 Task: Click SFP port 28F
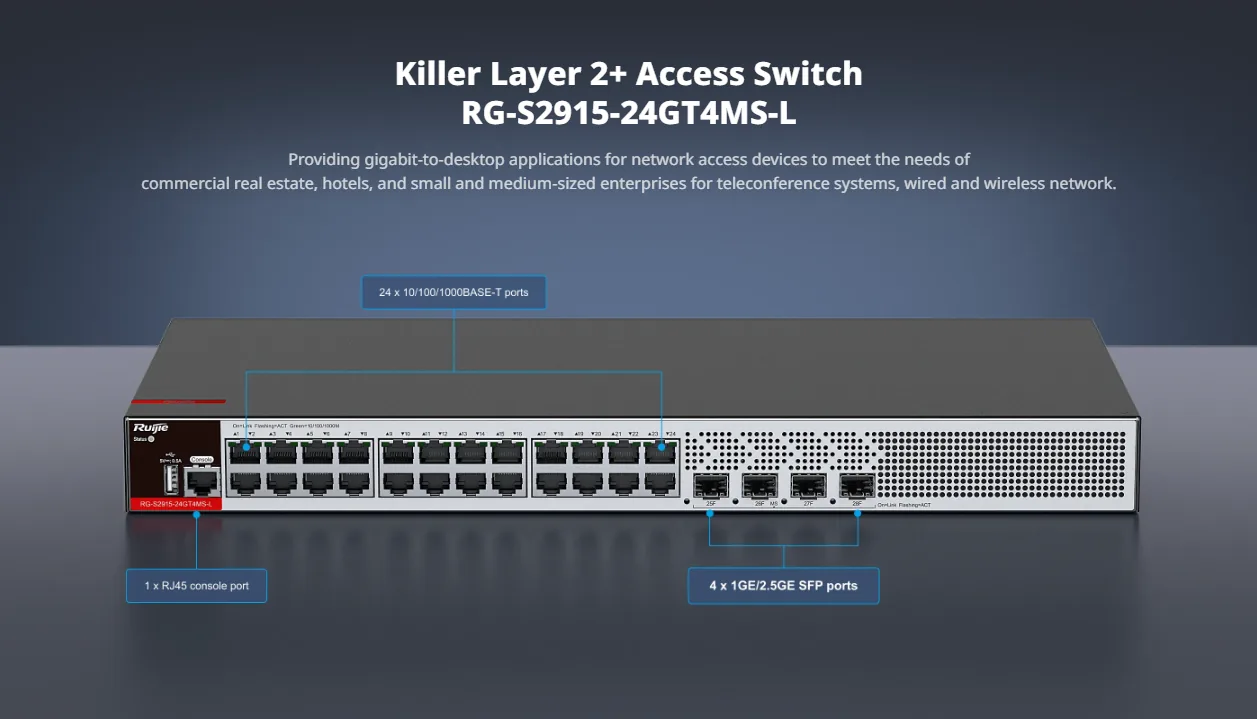[857, 487]
